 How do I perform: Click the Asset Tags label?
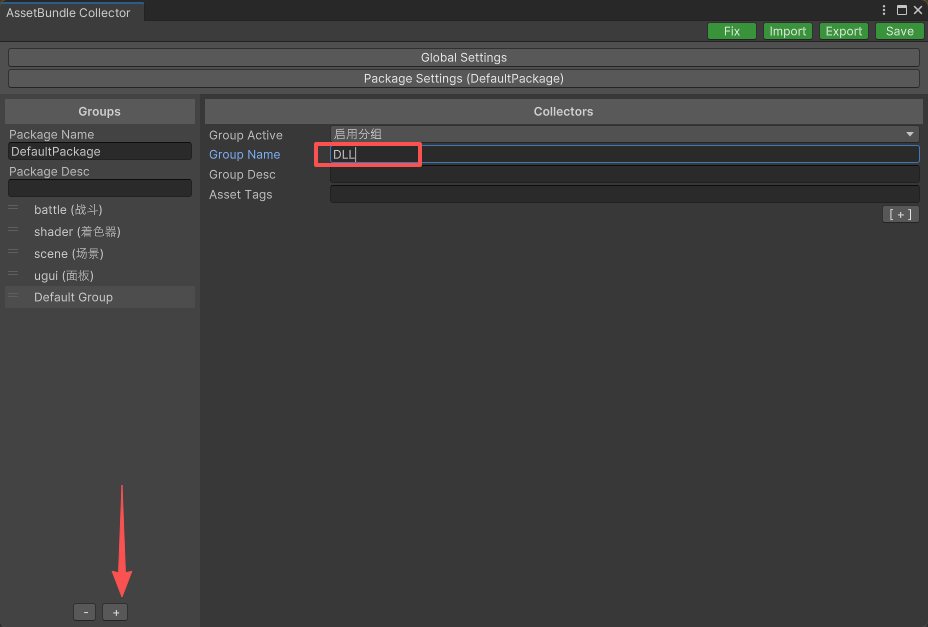coord(240,194)
